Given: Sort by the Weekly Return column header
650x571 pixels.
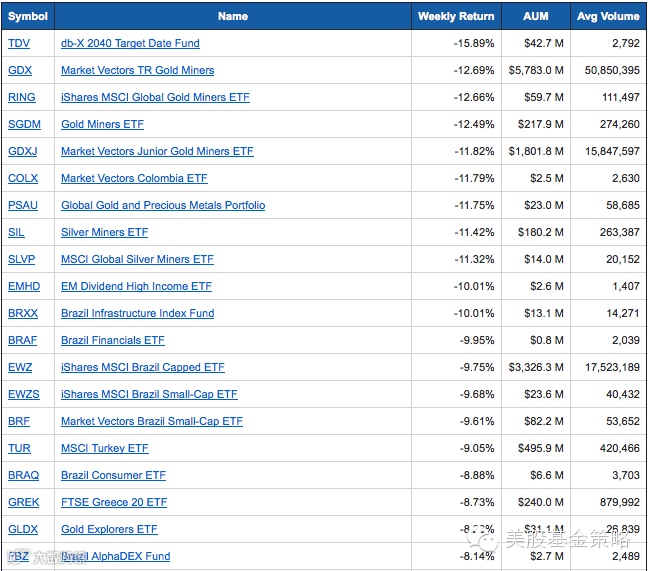Looking at the screenshot, I should pos(456,16).
